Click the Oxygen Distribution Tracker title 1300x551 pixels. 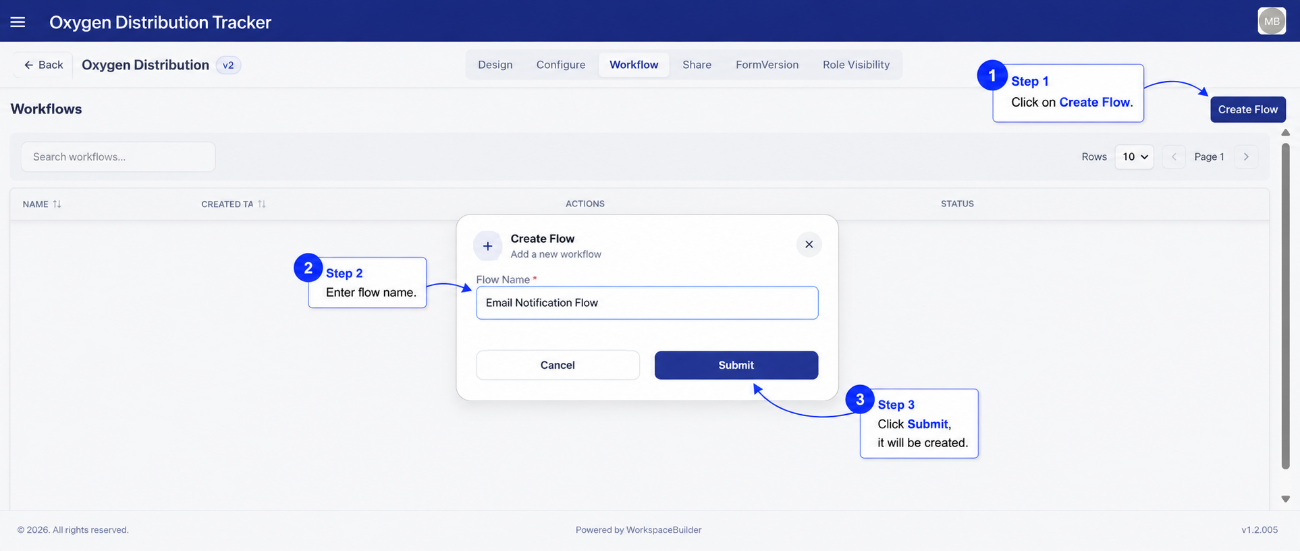[x=160, y=22]
